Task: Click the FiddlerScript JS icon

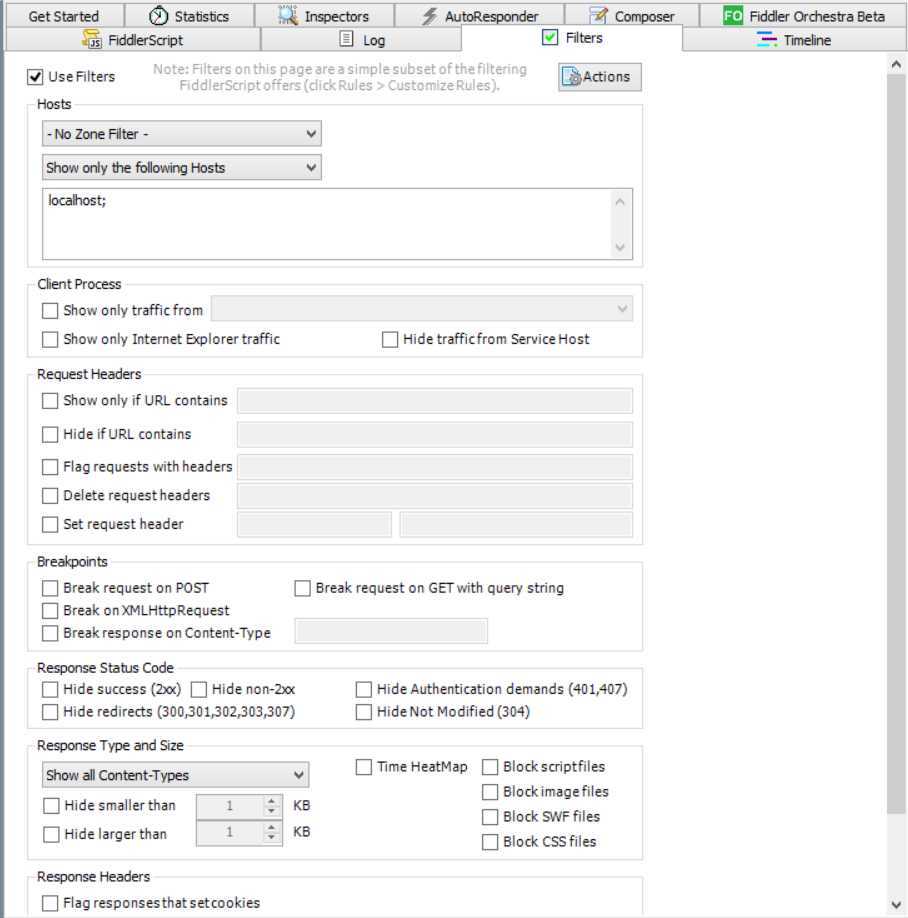Action: (x=92, y=40)
